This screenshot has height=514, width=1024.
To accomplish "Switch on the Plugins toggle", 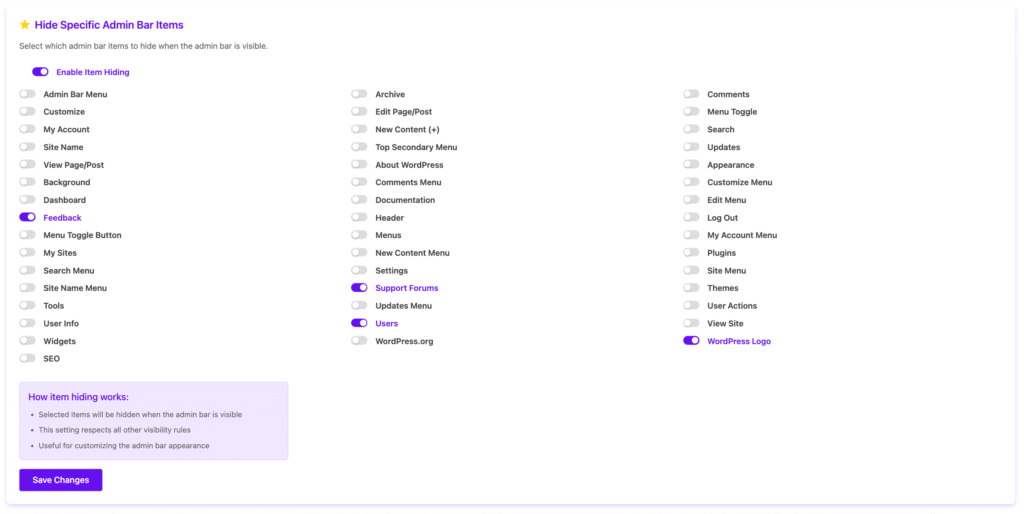I will pos(692,253).
